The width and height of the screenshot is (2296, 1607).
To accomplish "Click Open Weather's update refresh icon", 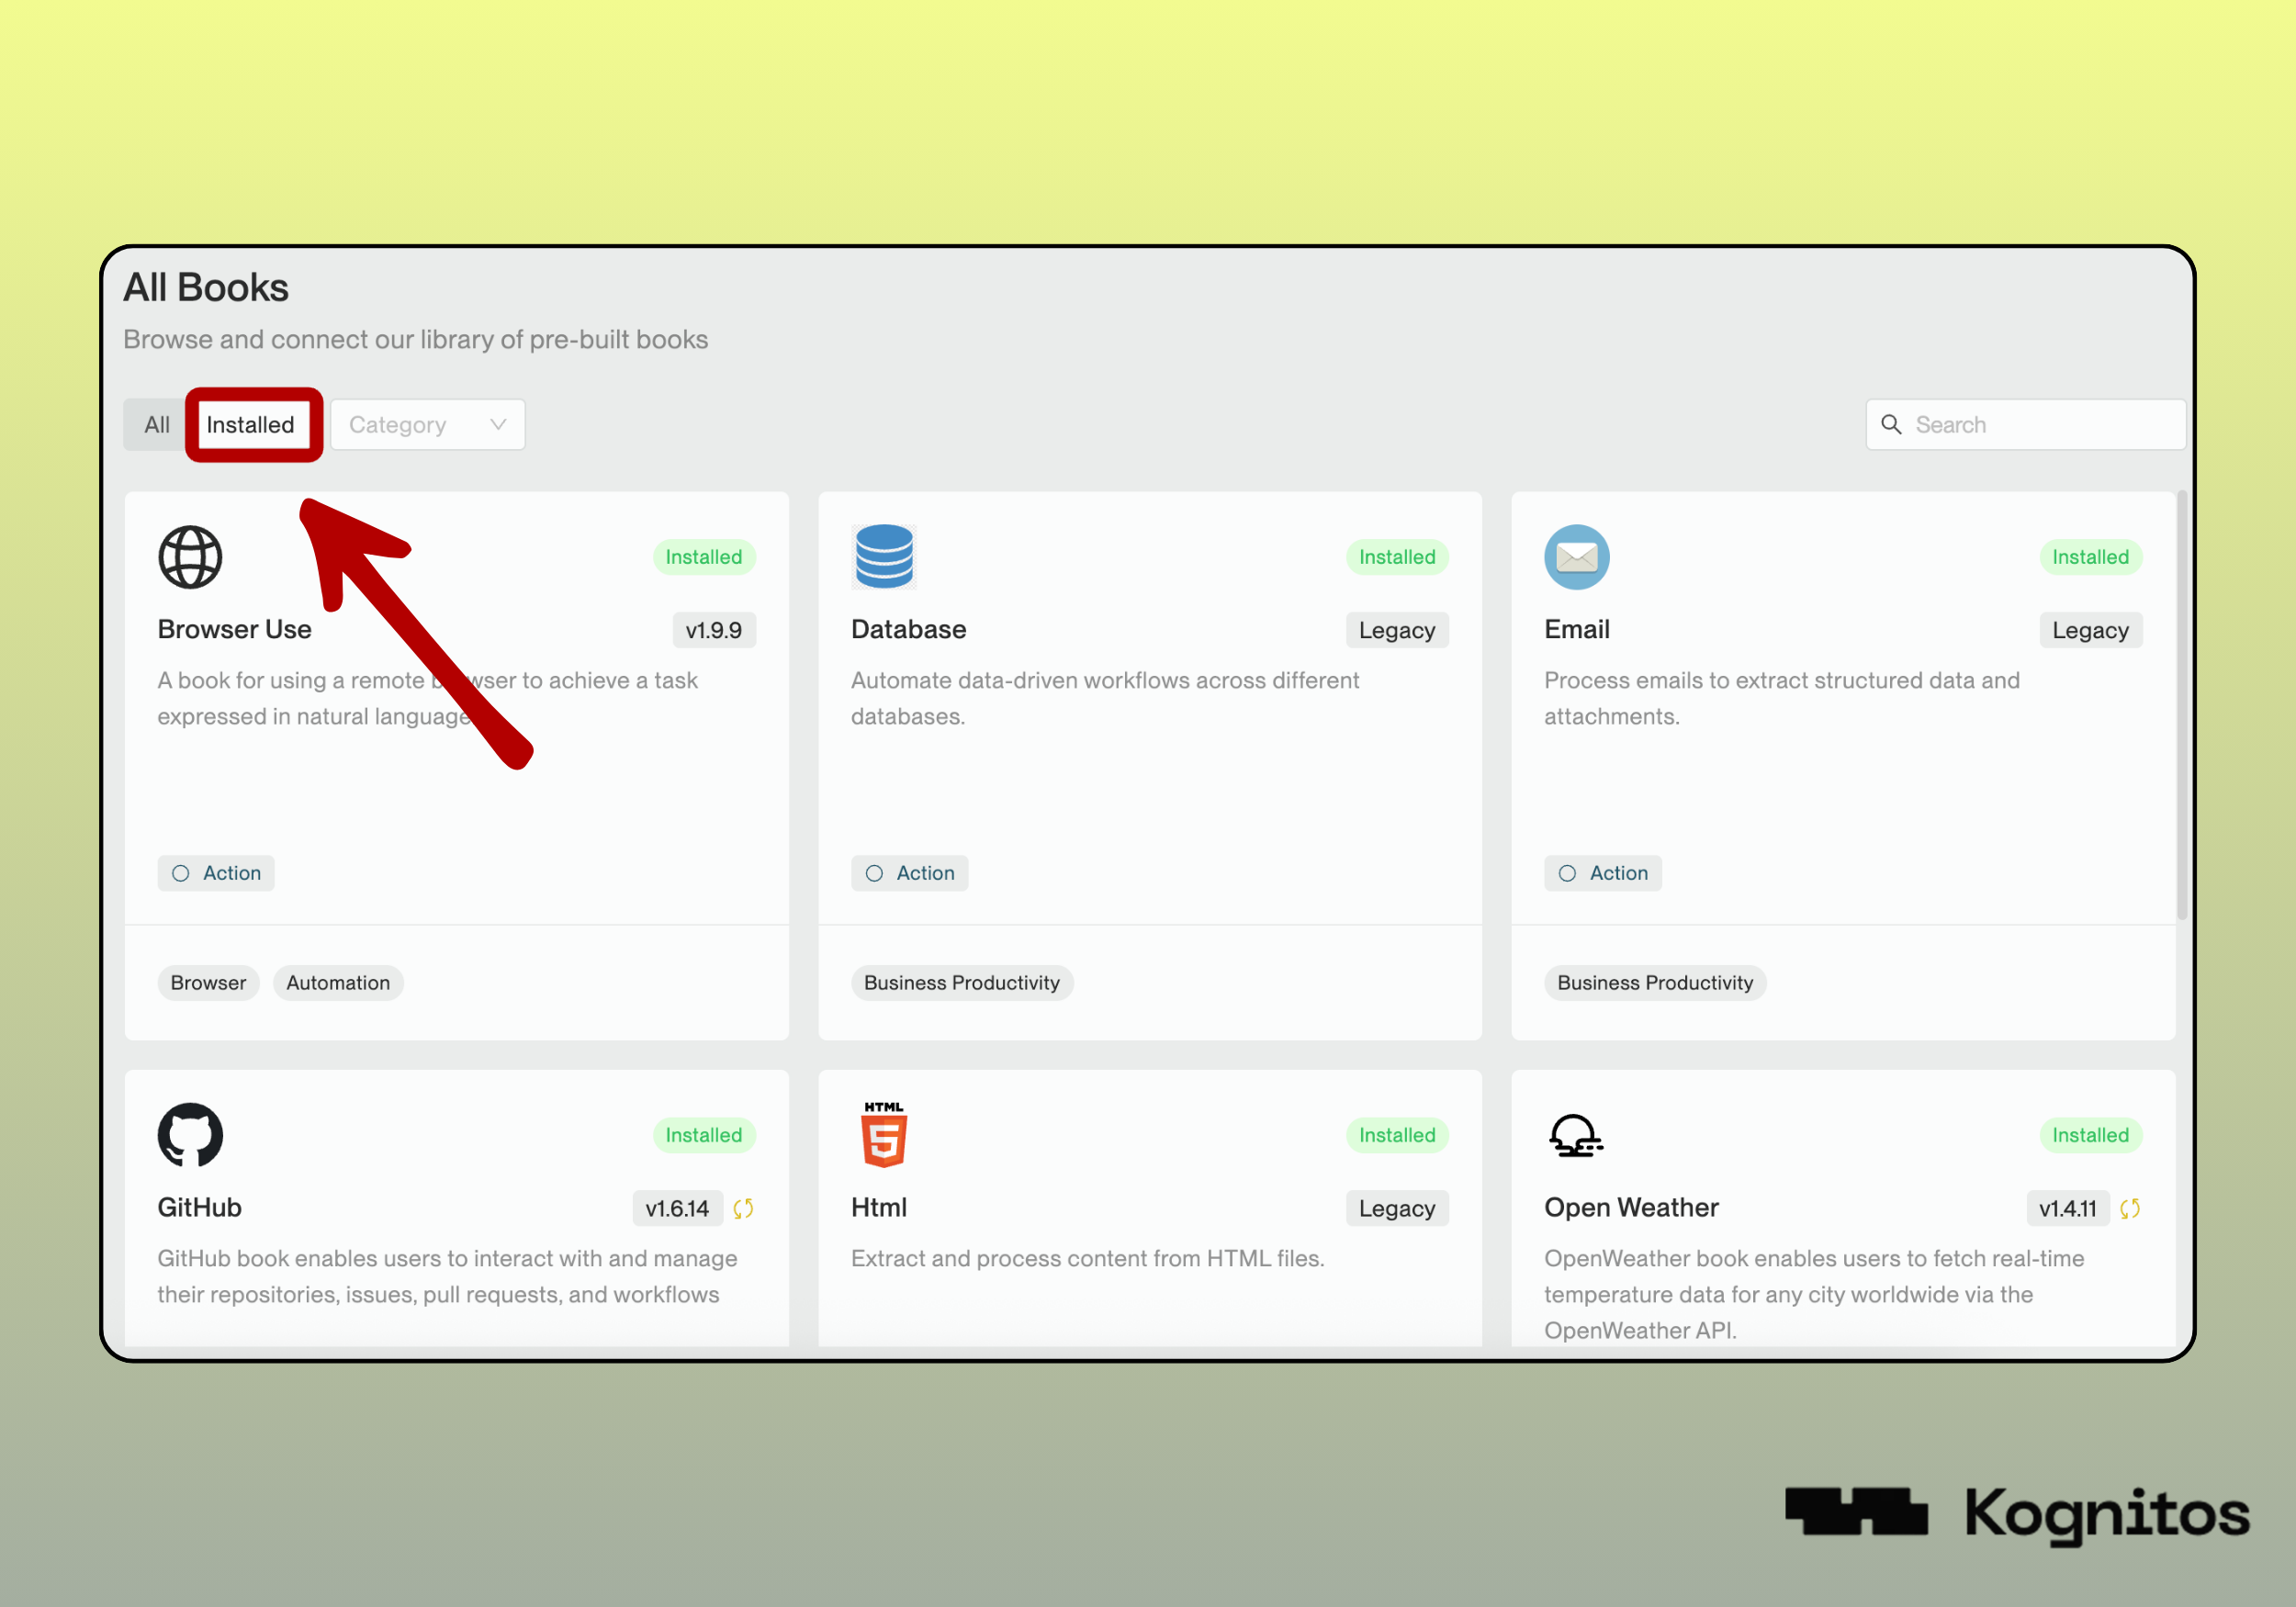I will [x=2130, y=1208].
